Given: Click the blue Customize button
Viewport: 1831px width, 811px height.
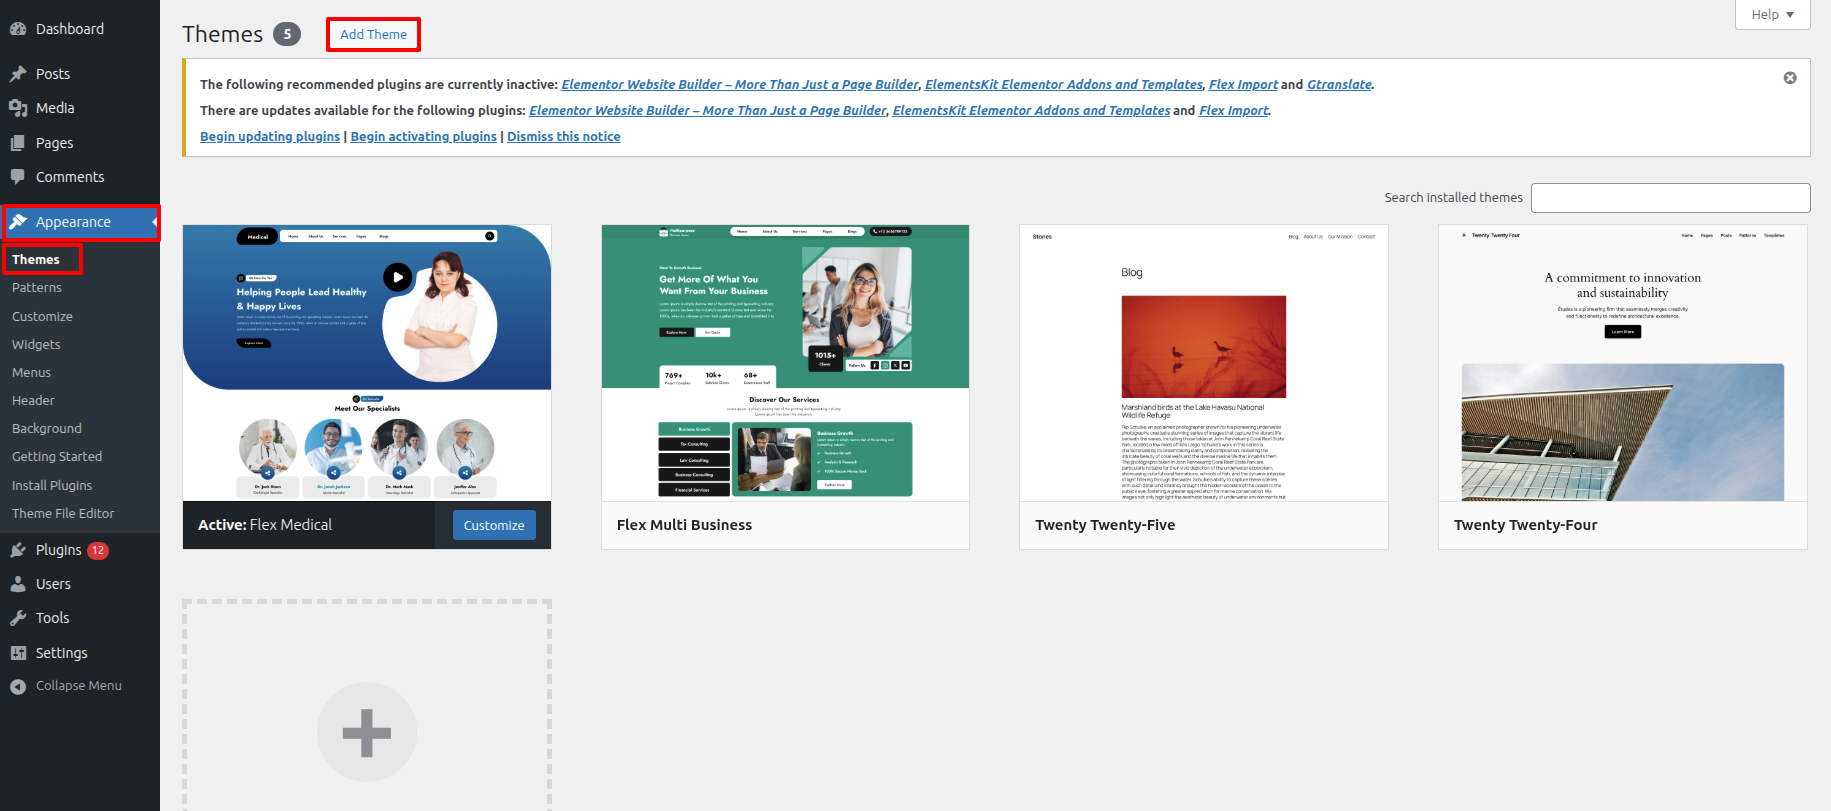Looking at the screenshot, I should (x=494, y=525).
